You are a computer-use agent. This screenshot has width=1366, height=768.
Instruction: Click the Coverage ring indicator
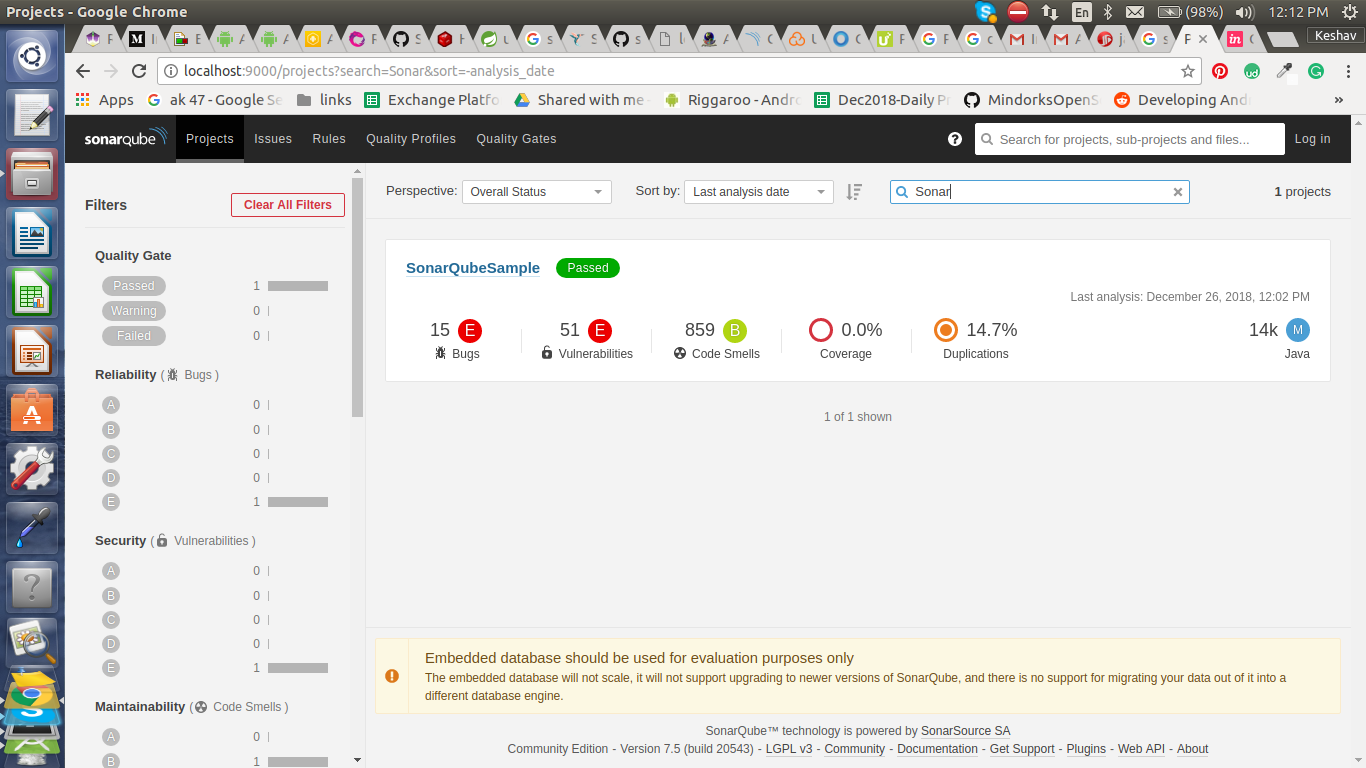click(821, 330)
